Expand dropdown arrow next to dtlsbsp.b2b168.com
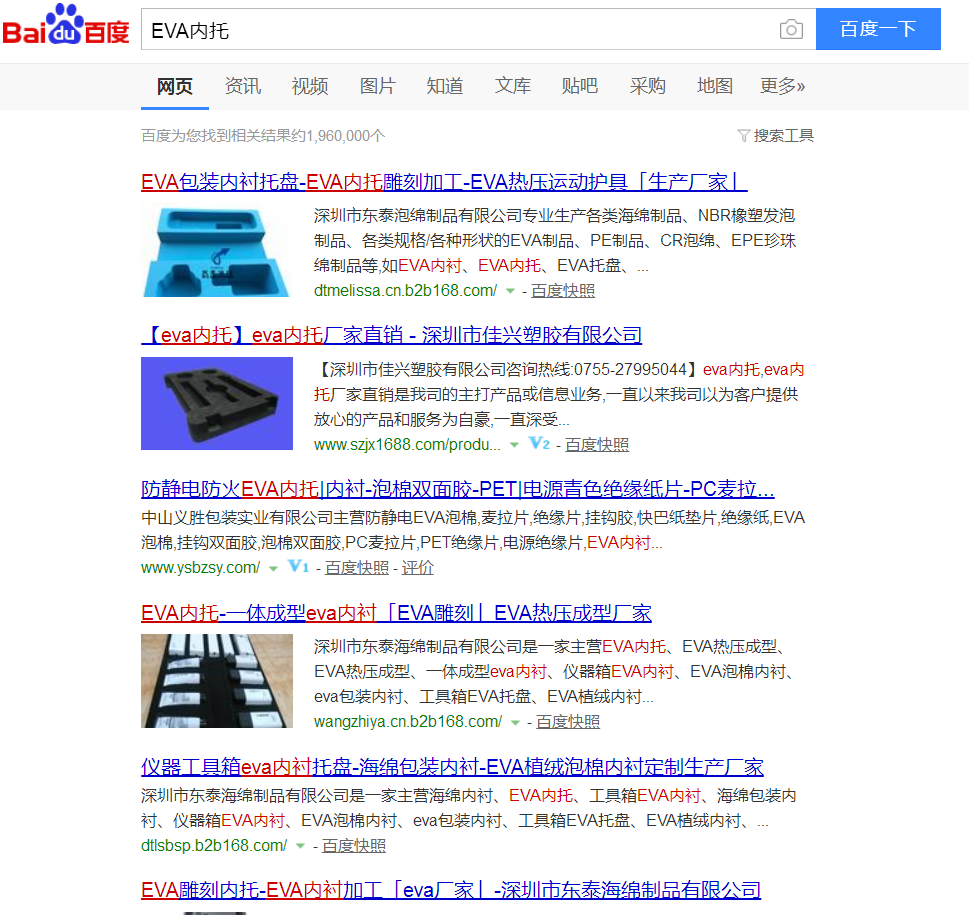This screenshot has height=915, width=969. click(x=300, y=846)
